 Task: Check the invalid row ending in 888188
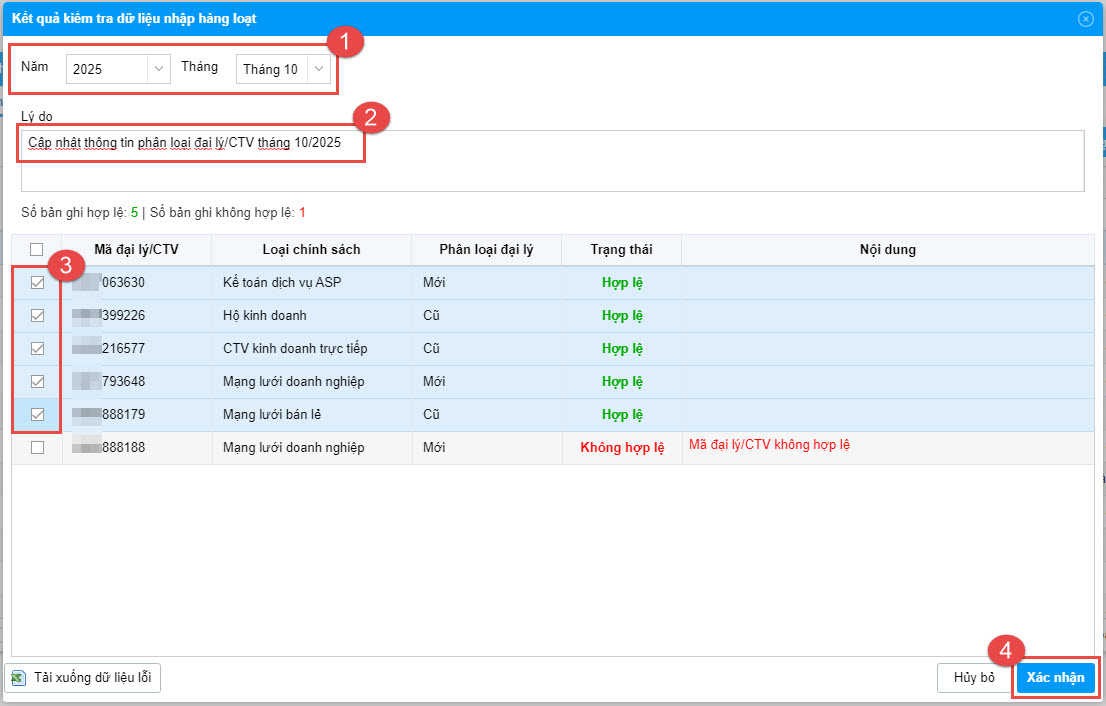click(x=38, y=448)
